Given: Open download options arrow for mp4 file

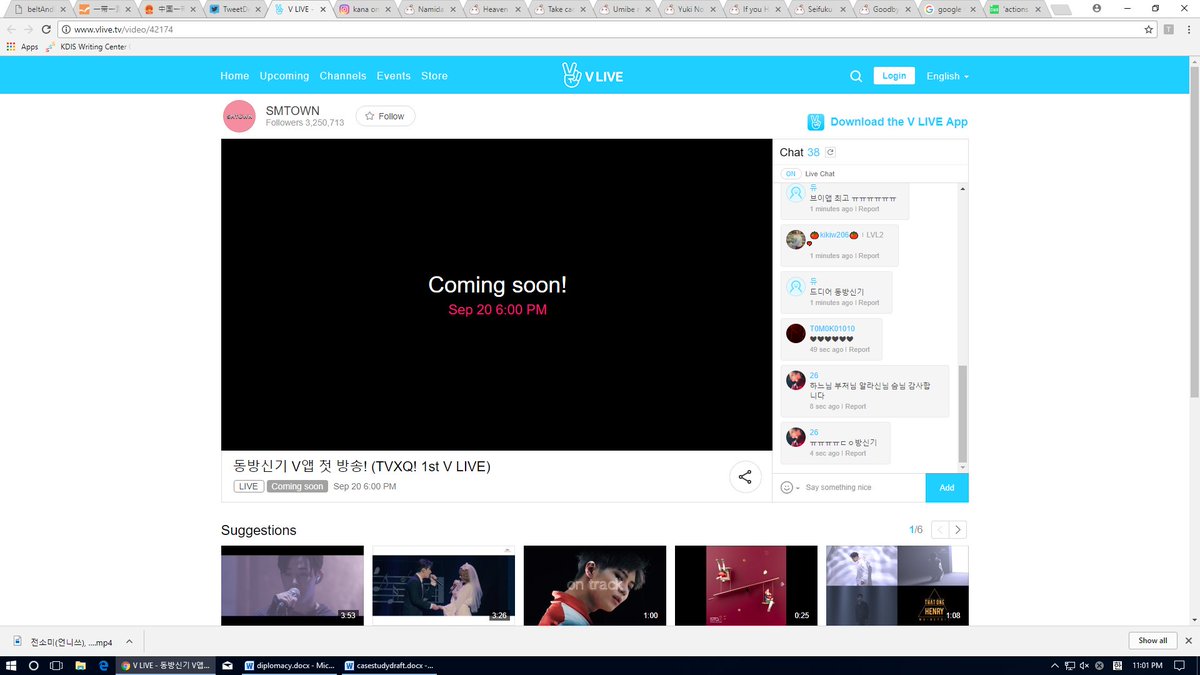Looking at the screenshot, I should coord(129,642).
